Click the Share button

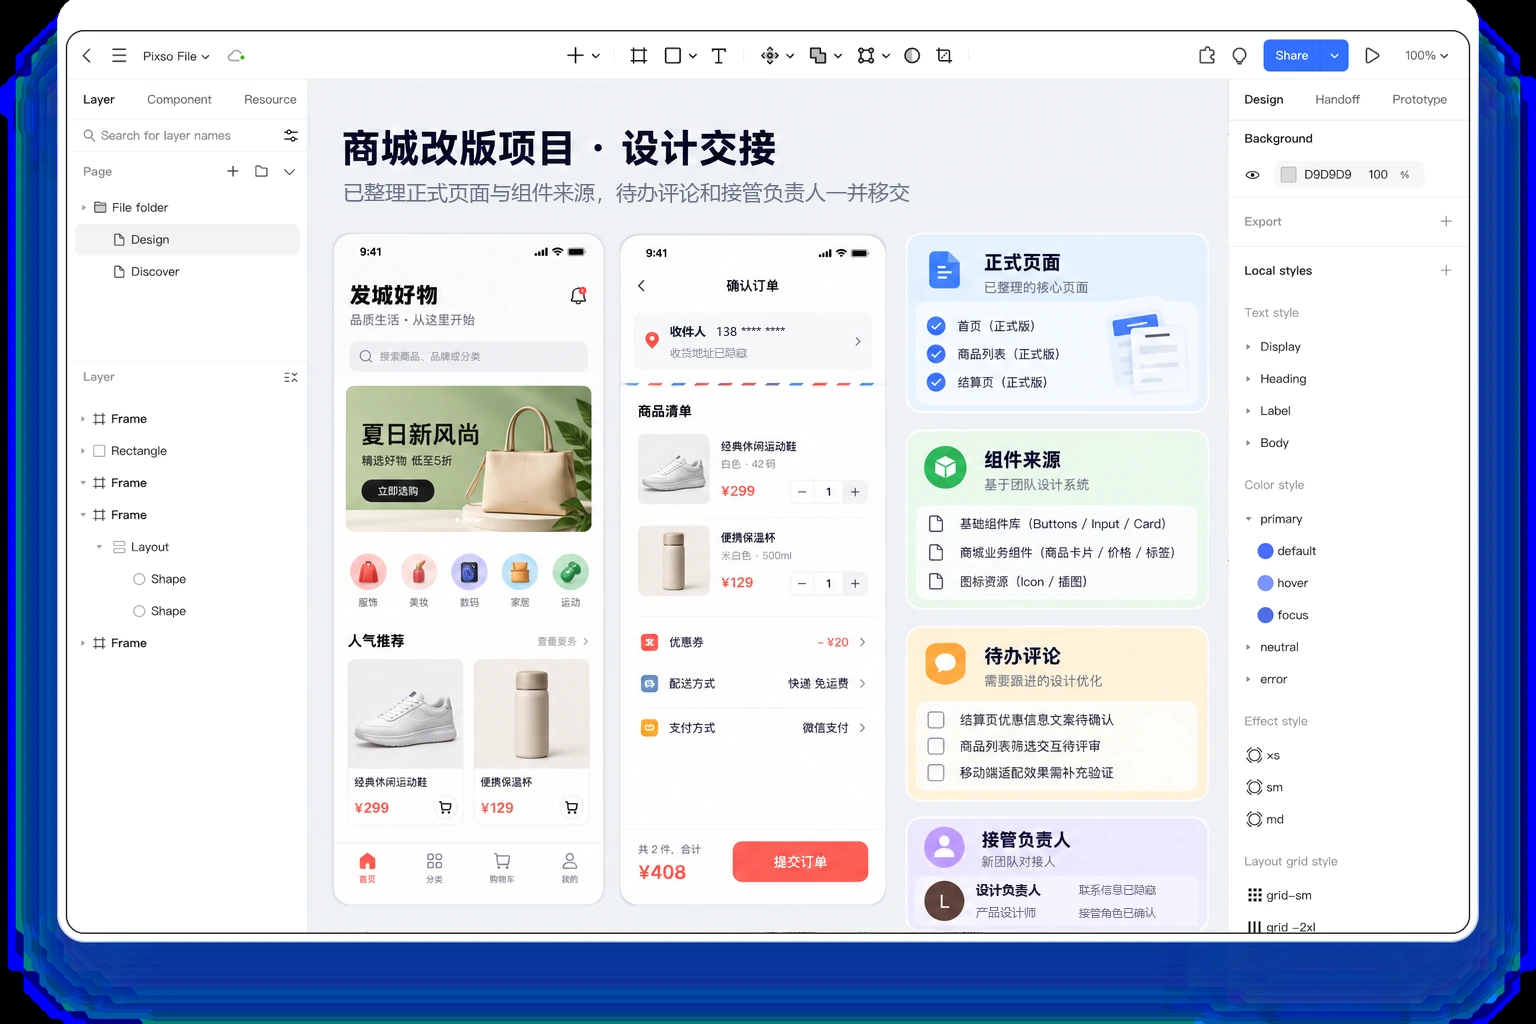tap(1292, 56)
